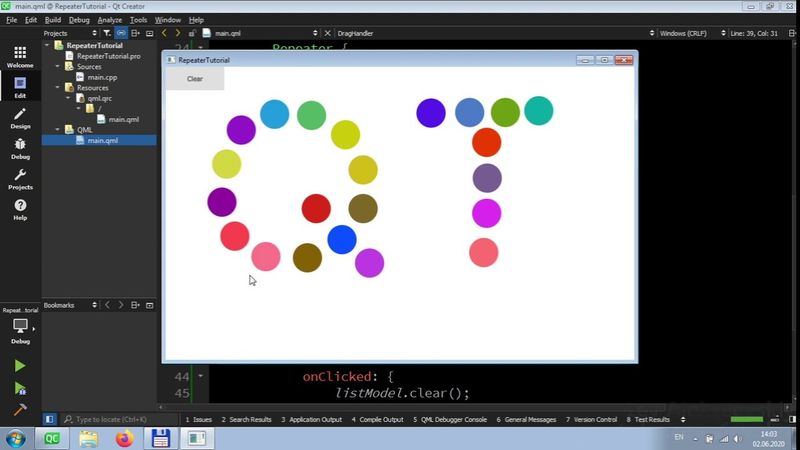Screen dimensions: 800x450
Task: Open the Windows (CRLF) line ending dropdown
Action: 684,33
